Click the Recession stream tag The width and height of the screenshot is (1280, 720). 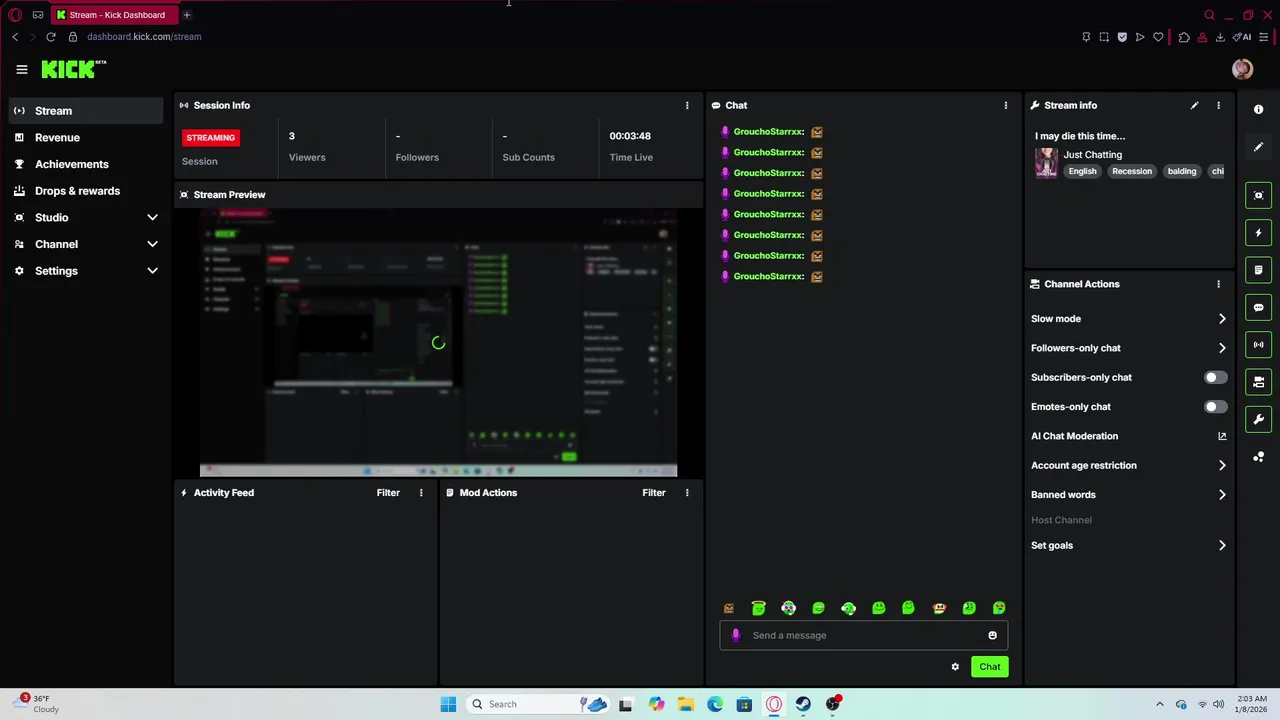click(x=1132, y=172)
